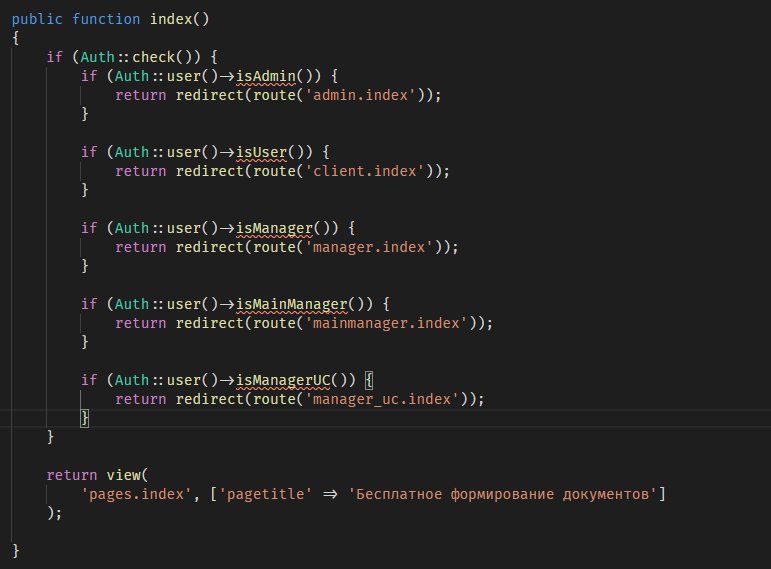This screenshot has height=569, width=771.
Task: Click the highlighted closing brace after manager_uc return
Action: [85, 418]
